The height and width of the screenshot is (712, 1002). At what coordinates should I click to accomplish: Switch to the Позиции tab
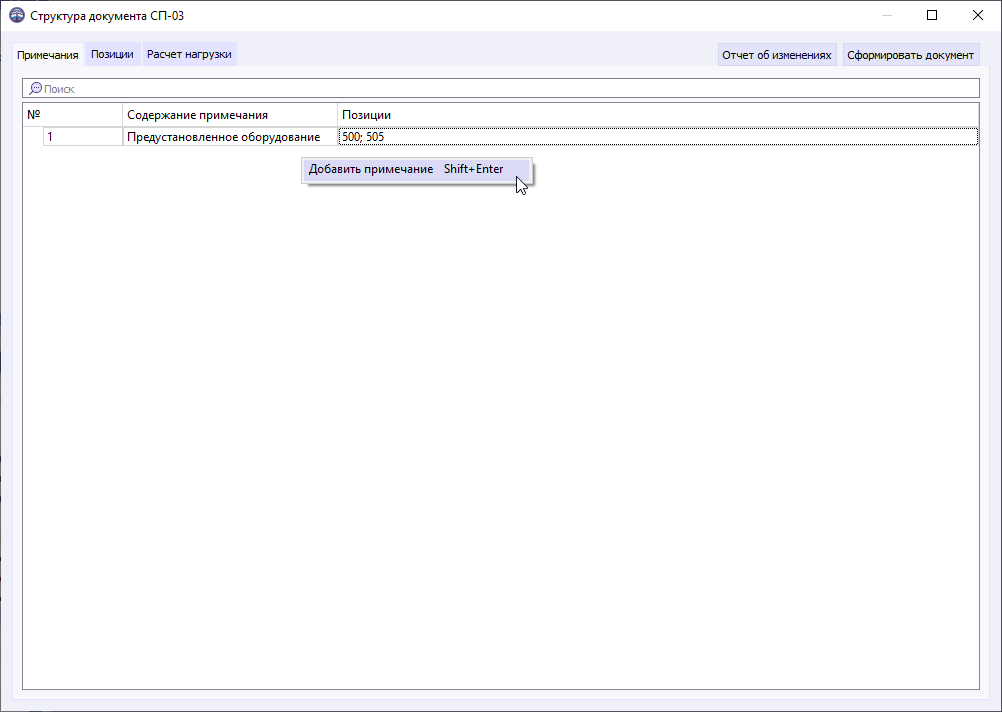click(x=112, y=54)
